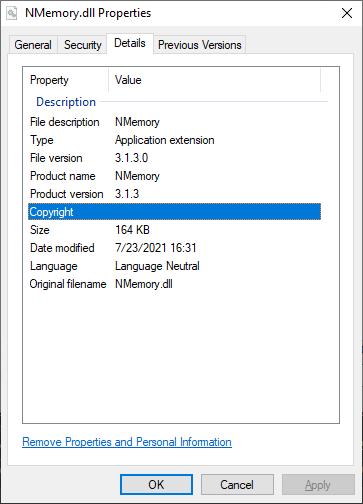The height and width of the screenshot is (504, 363).
Task: Select the Date modified row
Action: tap(174, 248)
